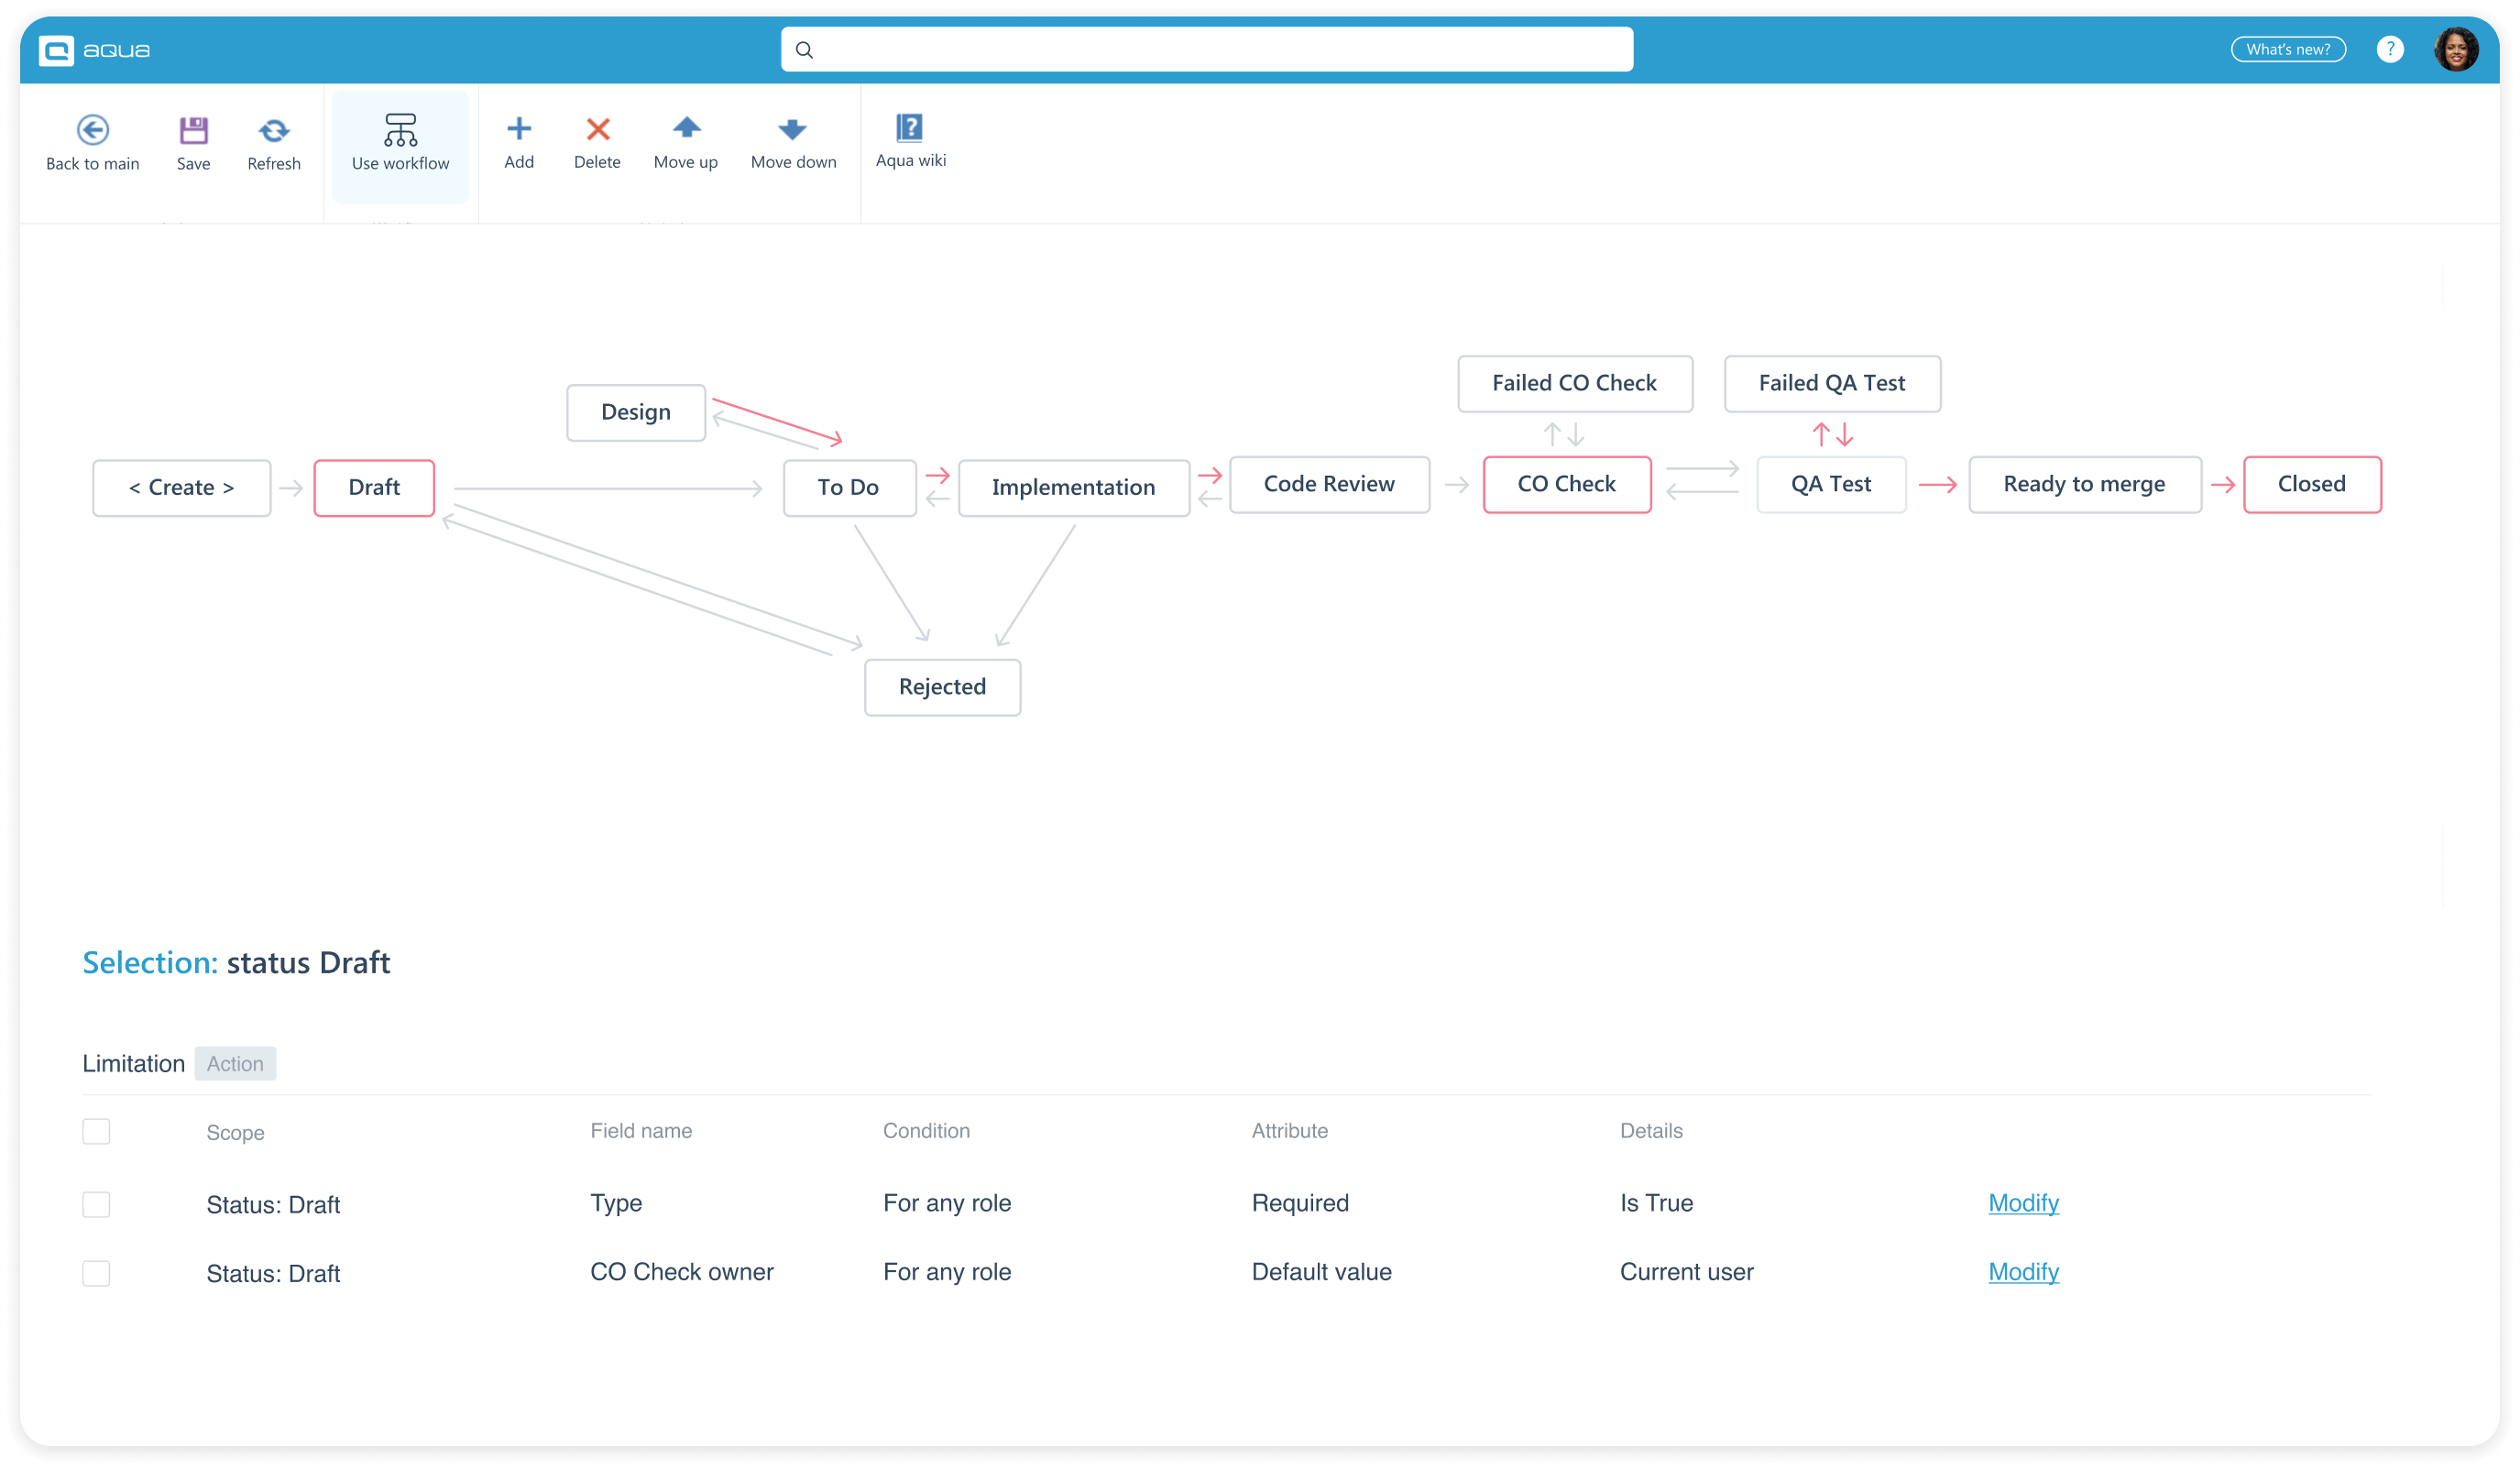Click the Back to main arrow icon

pyautogui.click(x=92, y=131)
